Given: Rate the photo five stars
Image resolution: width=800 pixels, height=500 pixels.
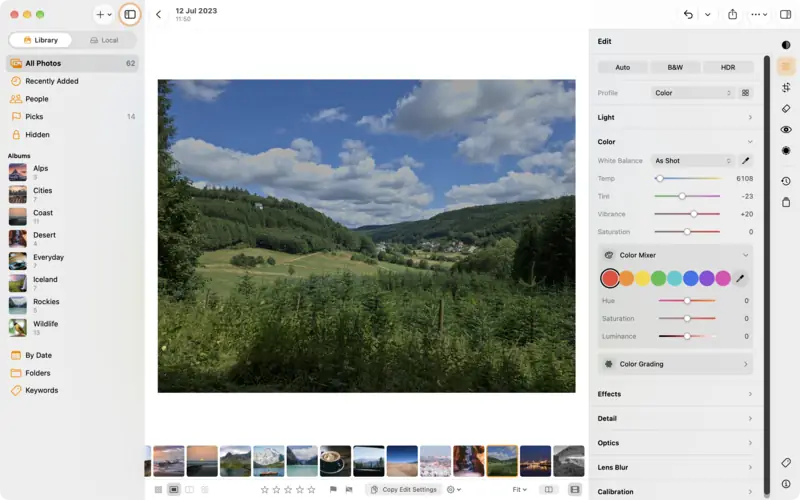Looking at the screenshot, I should [x=311, y=489].
